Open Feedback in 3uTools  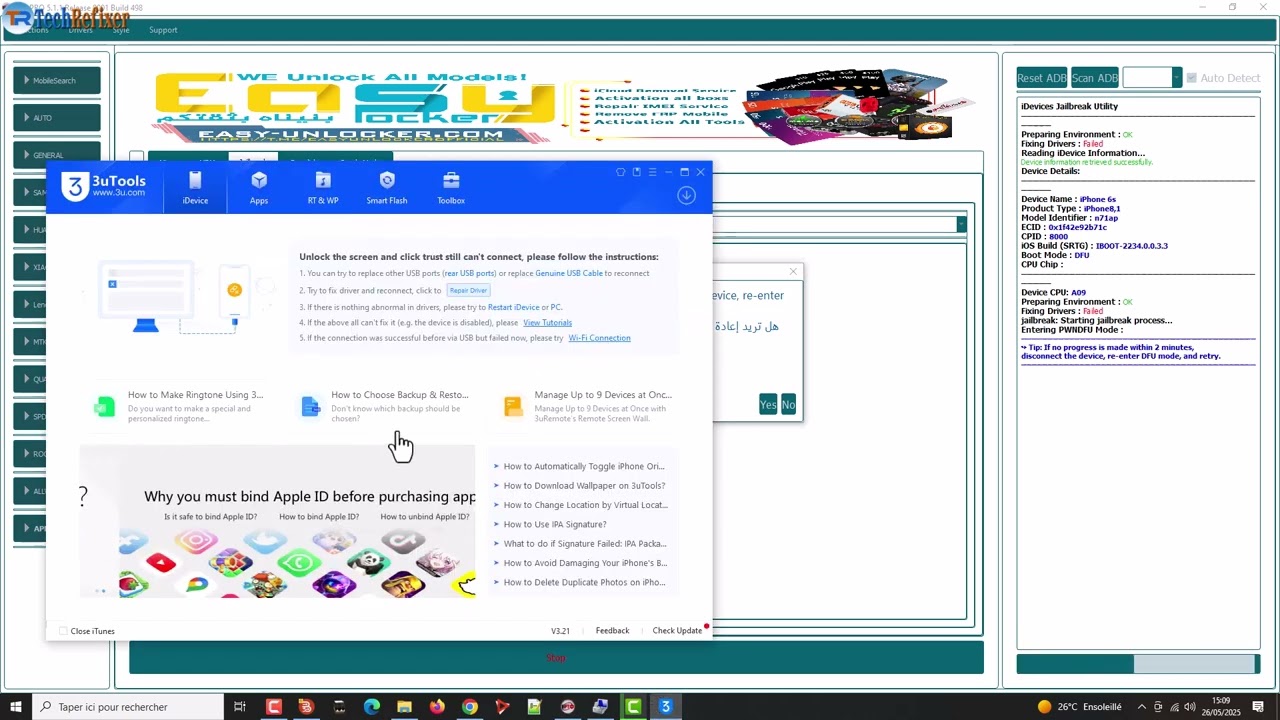[x=612, y=631]
